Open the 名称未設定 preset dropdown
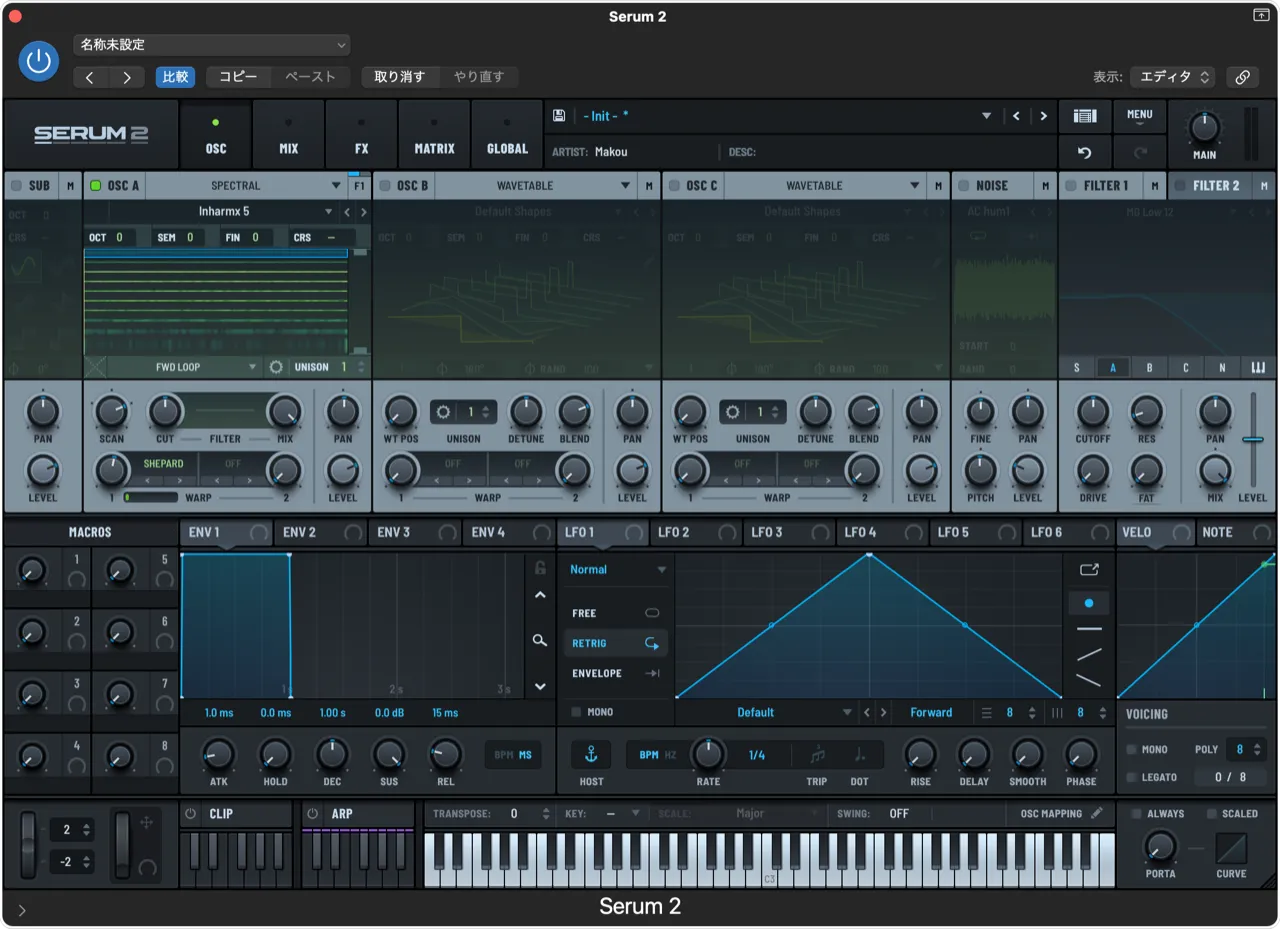This screenshot has height=929, width=1280. coord(211,45)
